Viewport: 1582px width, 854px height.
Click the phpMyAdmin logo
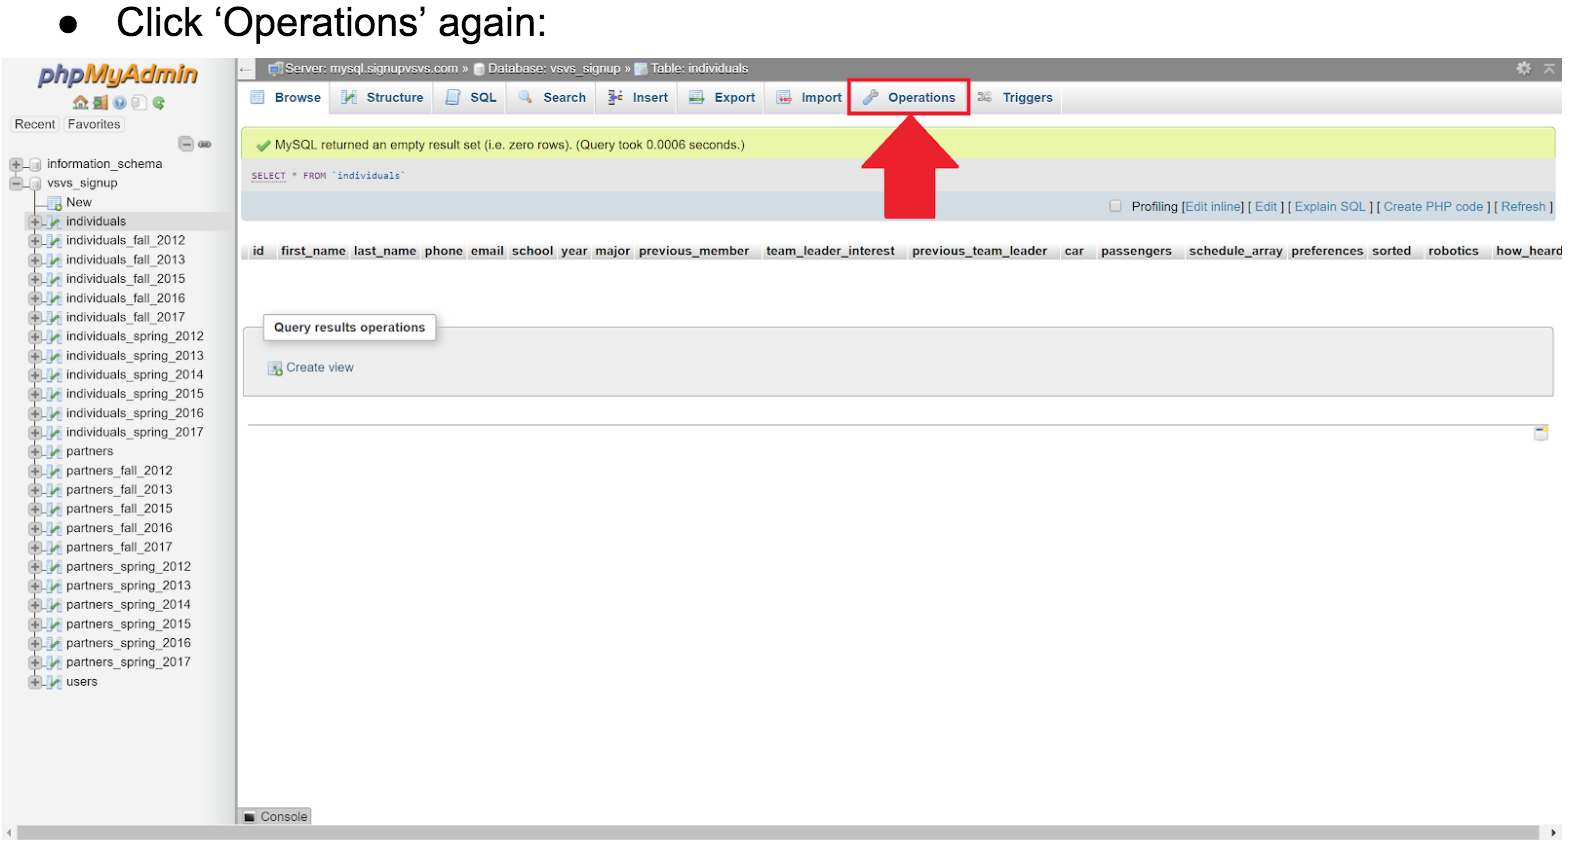118,75
